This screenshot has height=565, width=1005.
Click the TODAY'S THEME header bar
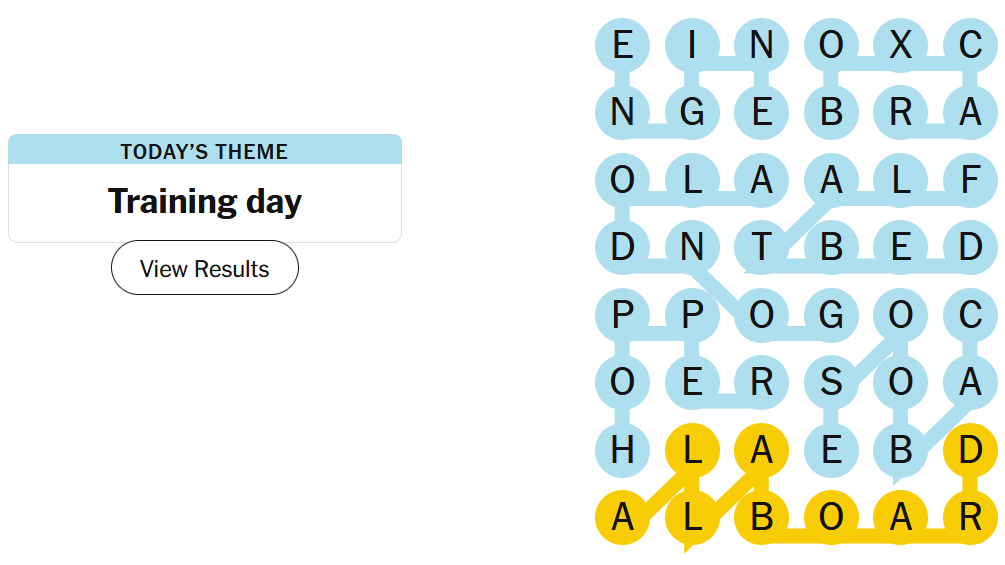[205, 151]
